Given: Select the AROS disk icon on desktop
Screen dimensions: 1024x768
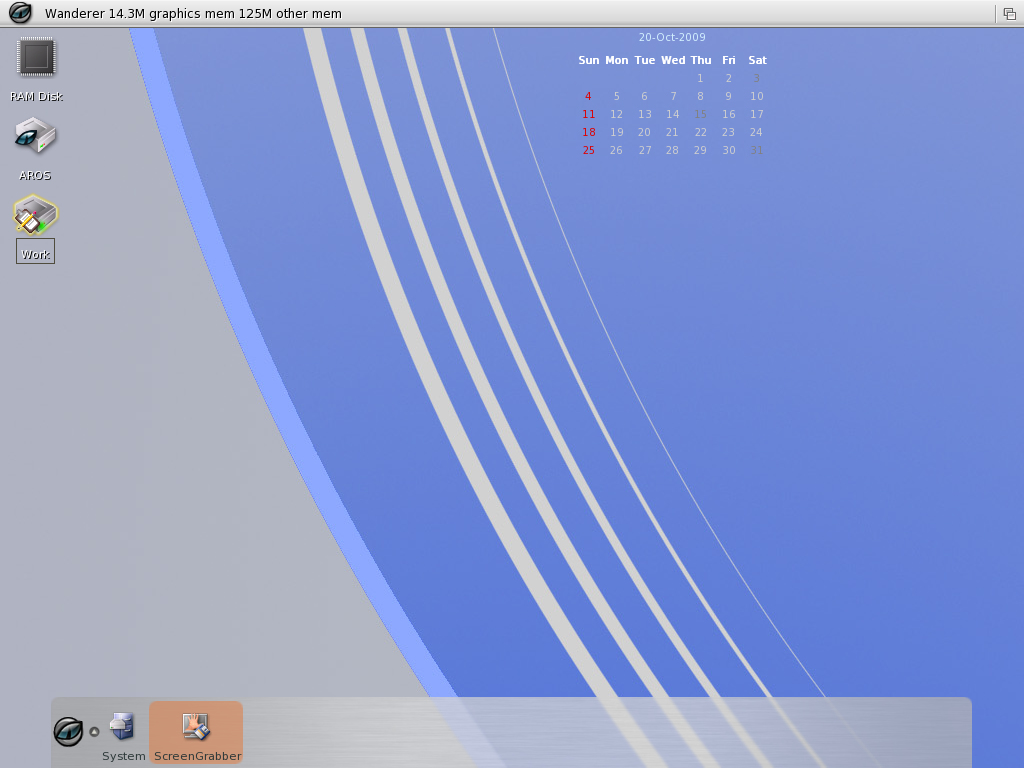Looking at the screenshot, I should 36,137.
